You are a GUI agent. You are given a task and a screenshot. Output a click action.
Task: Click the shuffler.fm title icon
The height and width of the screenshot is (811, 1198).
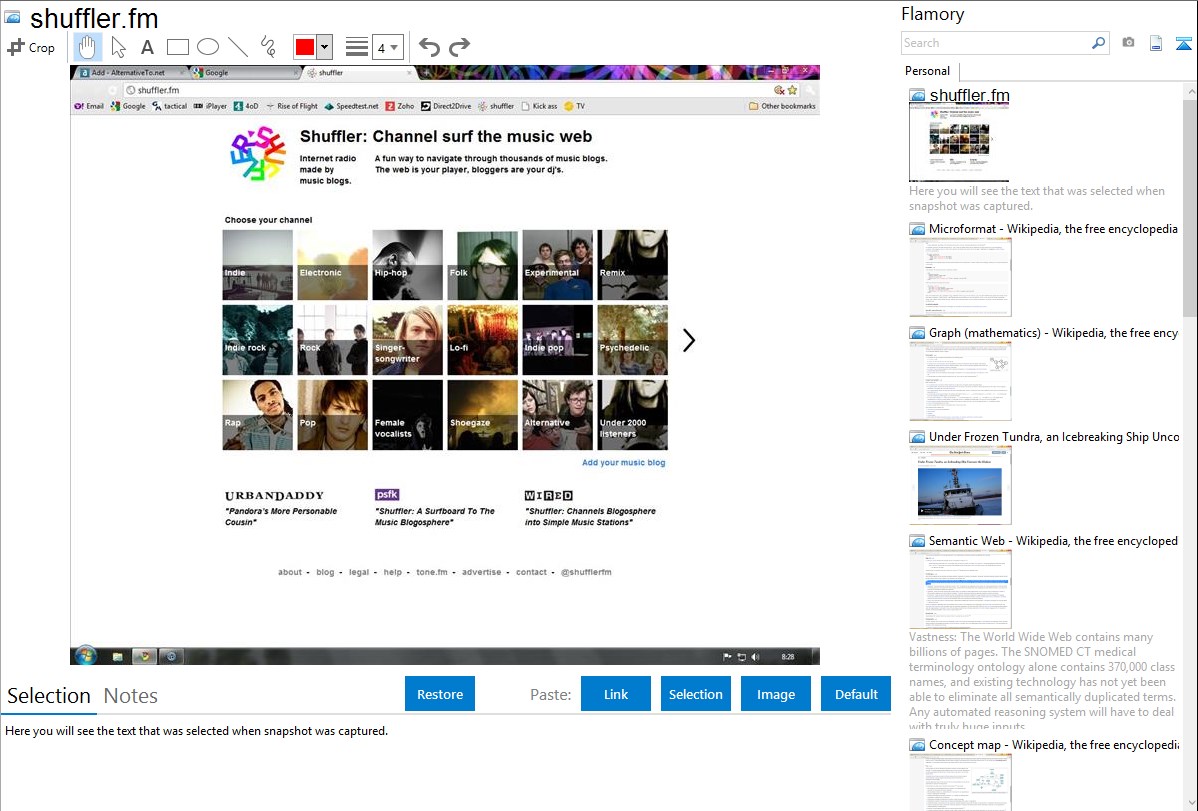click(12, 17)
